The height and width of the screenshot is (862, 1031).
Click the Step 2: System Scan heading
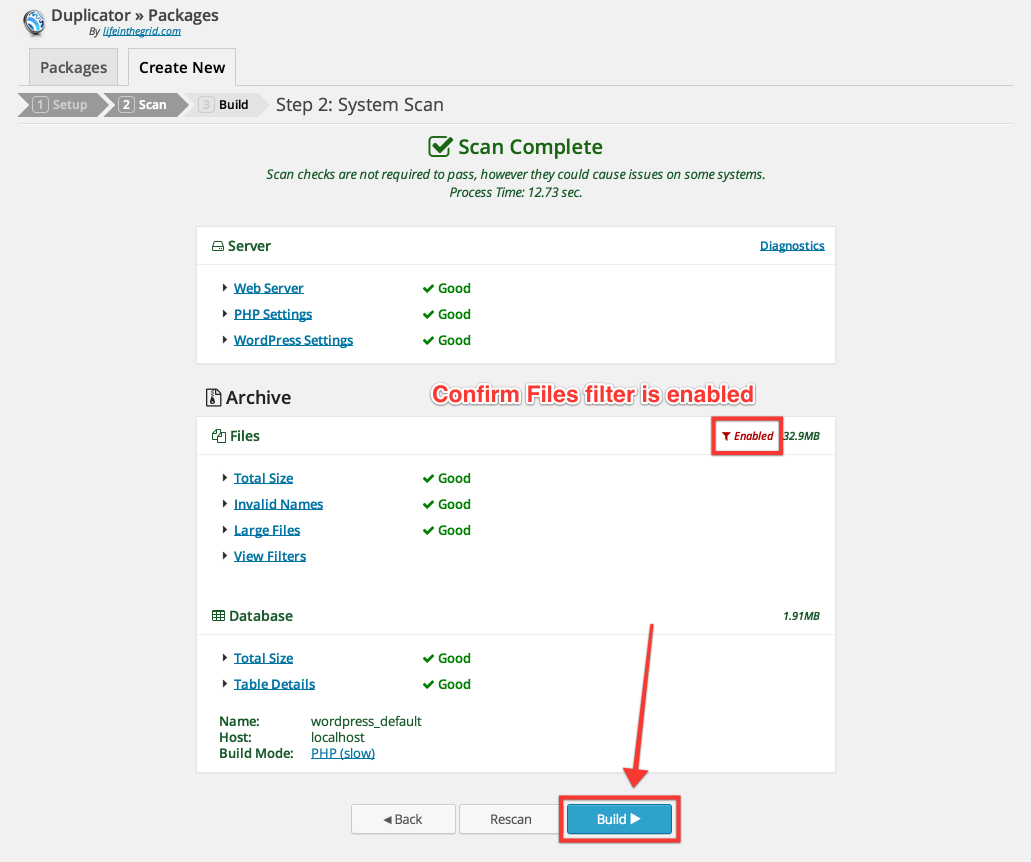tap(360, 105)
